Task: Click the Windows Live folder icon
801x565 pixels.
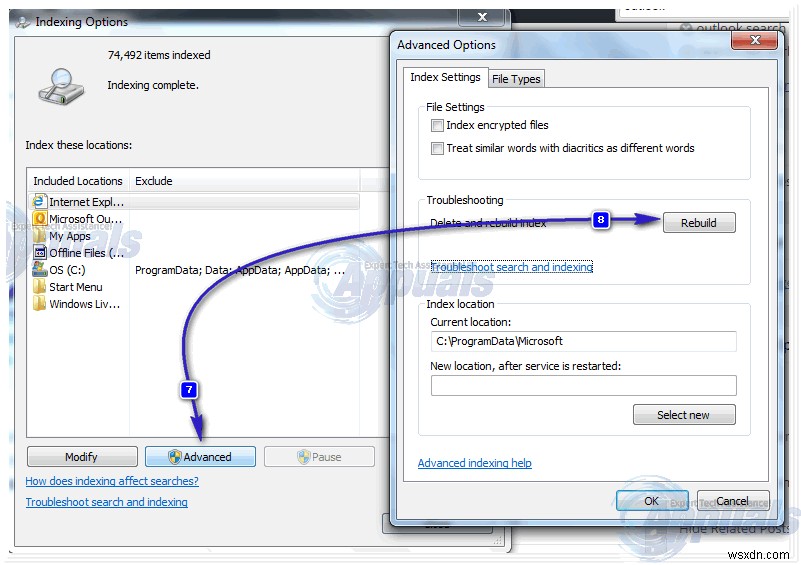Action: pos(39,303)
